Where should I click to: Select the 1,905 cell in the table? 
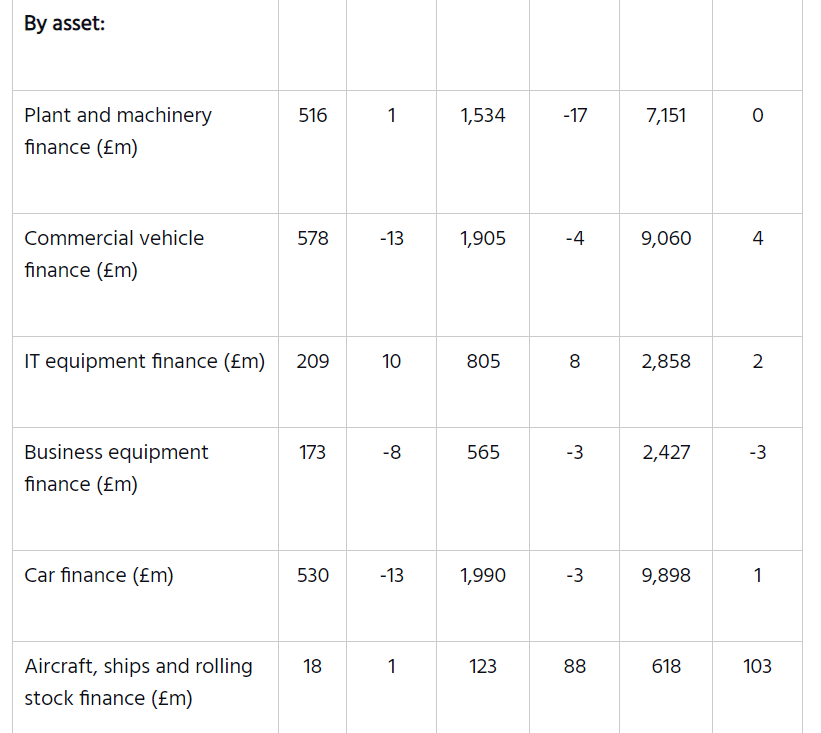(483, 238)
